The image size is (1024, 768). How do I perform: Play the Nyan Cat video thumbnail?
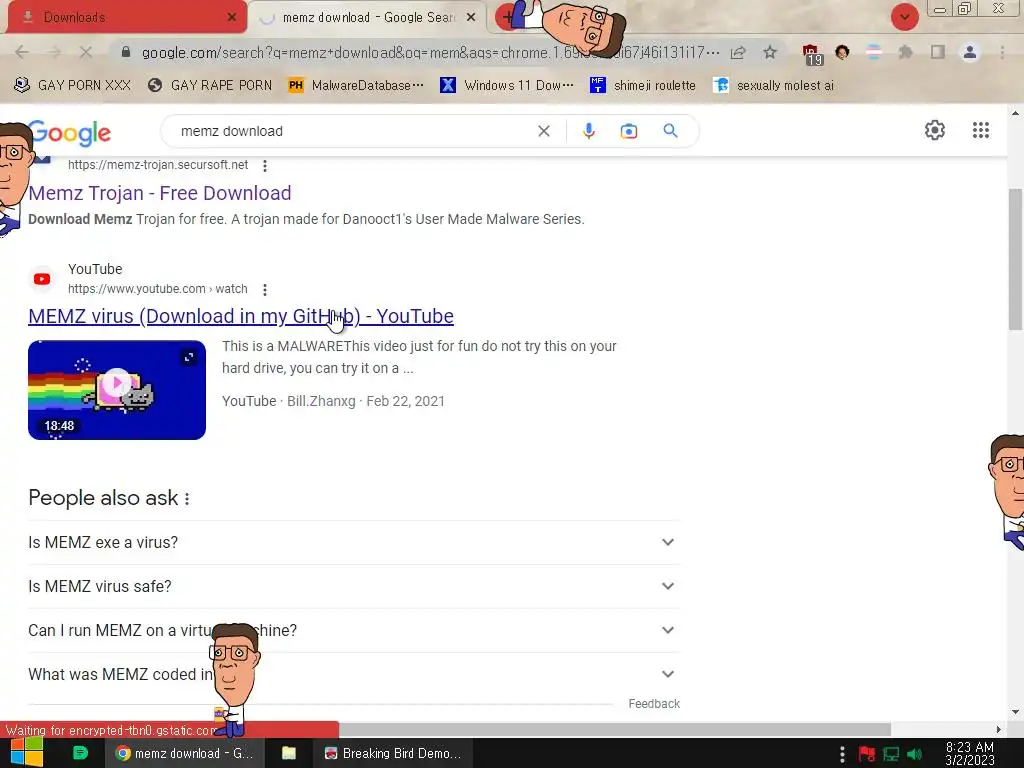coord(117,390)
